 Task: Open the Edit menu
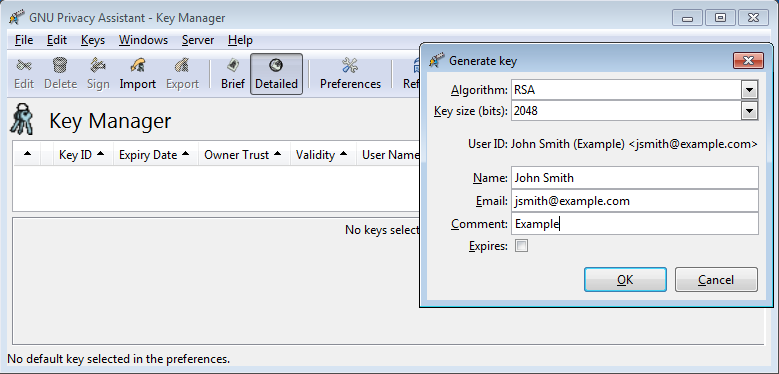(x=57, y=40)
